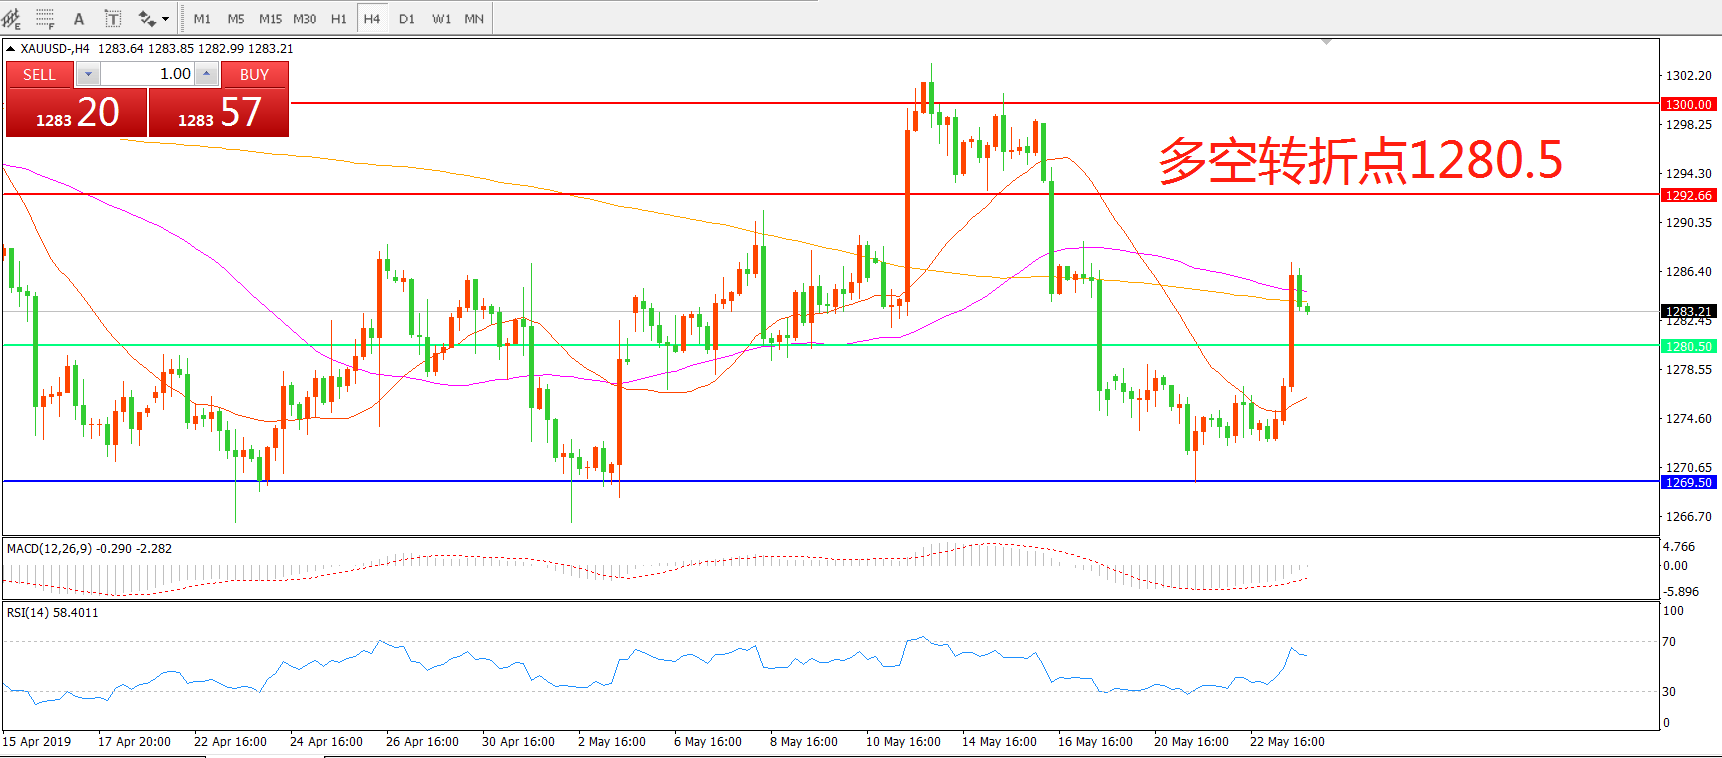This screenshot has width=1722, height=758.
Task: Increase lot volume with up arrow
Action: coord(206,74)
